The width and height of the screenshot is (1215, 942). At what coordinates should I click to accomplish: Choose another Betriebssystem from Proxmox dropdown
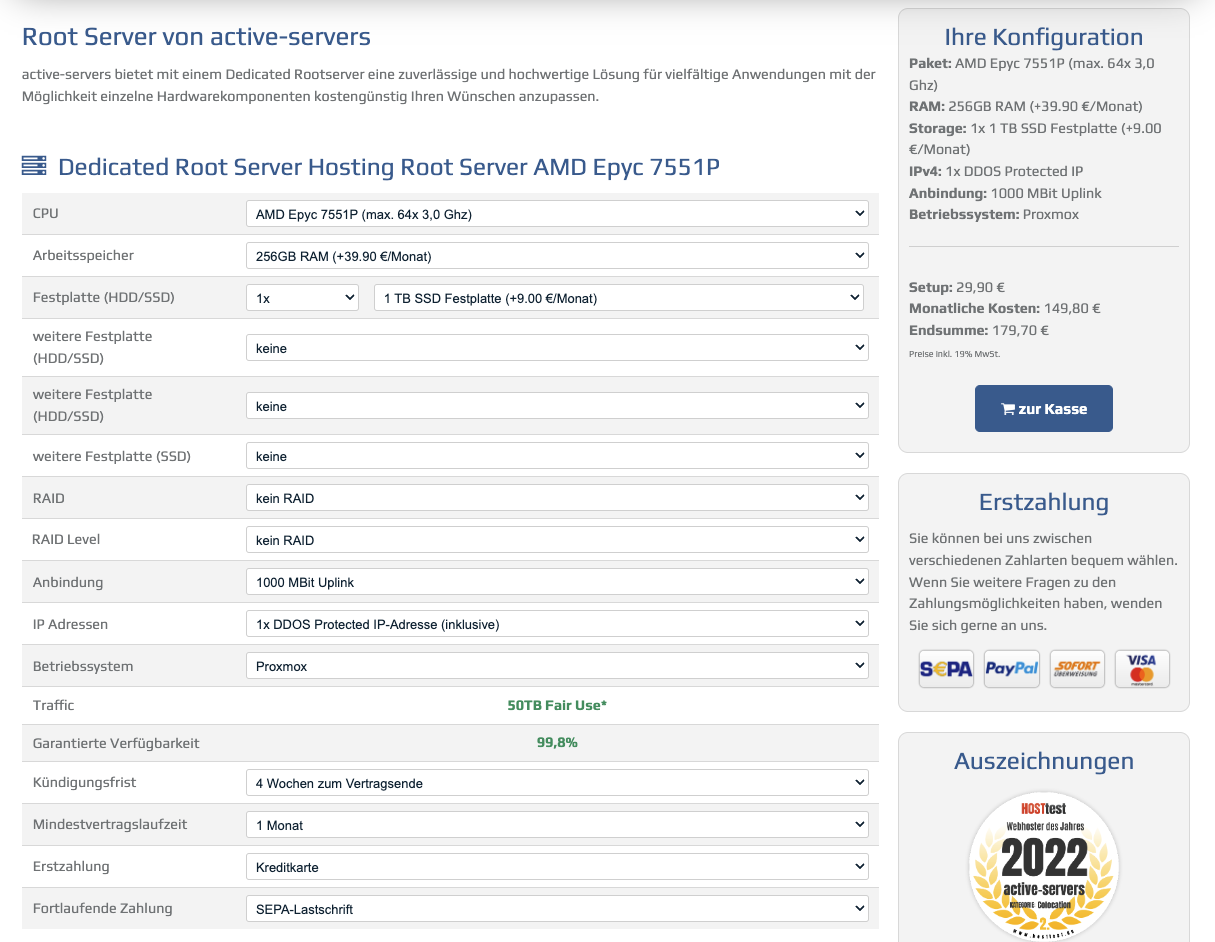[557, 666]
